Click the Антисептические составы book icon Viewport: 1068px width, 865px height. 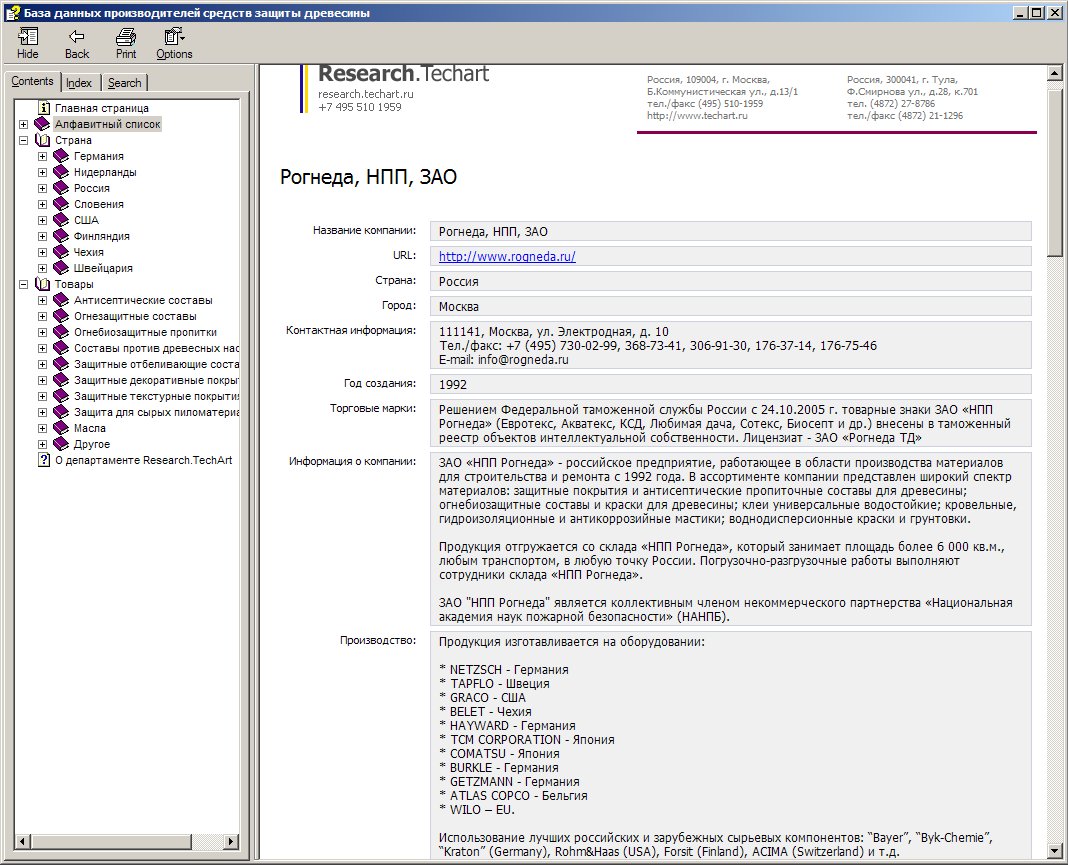pos(61,300)
